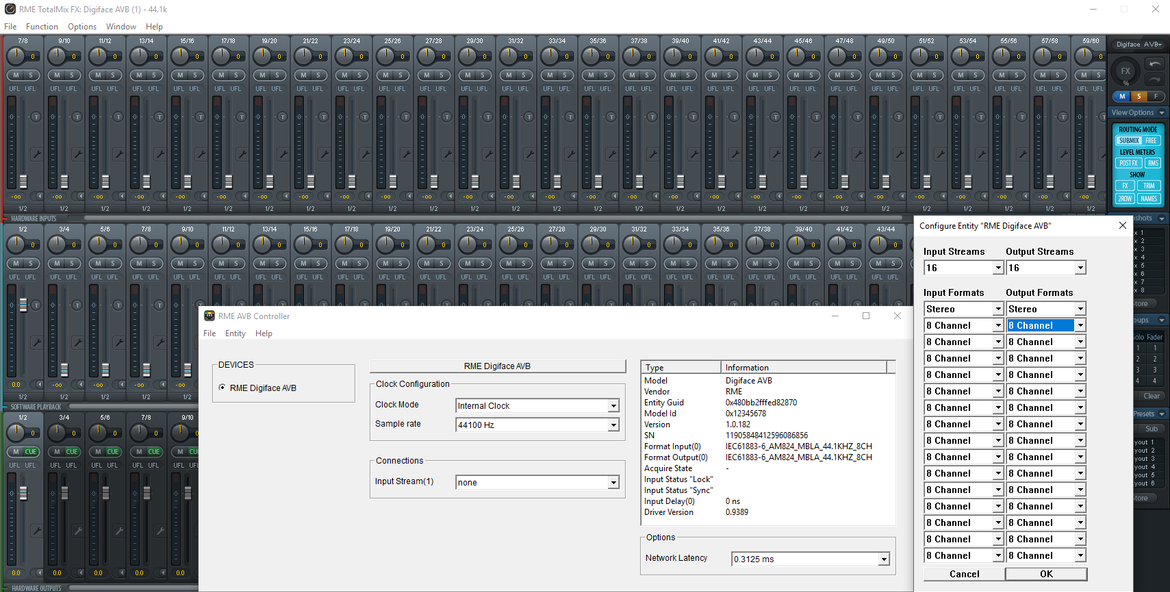Click the FX return knob in control strip
The image size is (1170, 592).
point(1125,72)
